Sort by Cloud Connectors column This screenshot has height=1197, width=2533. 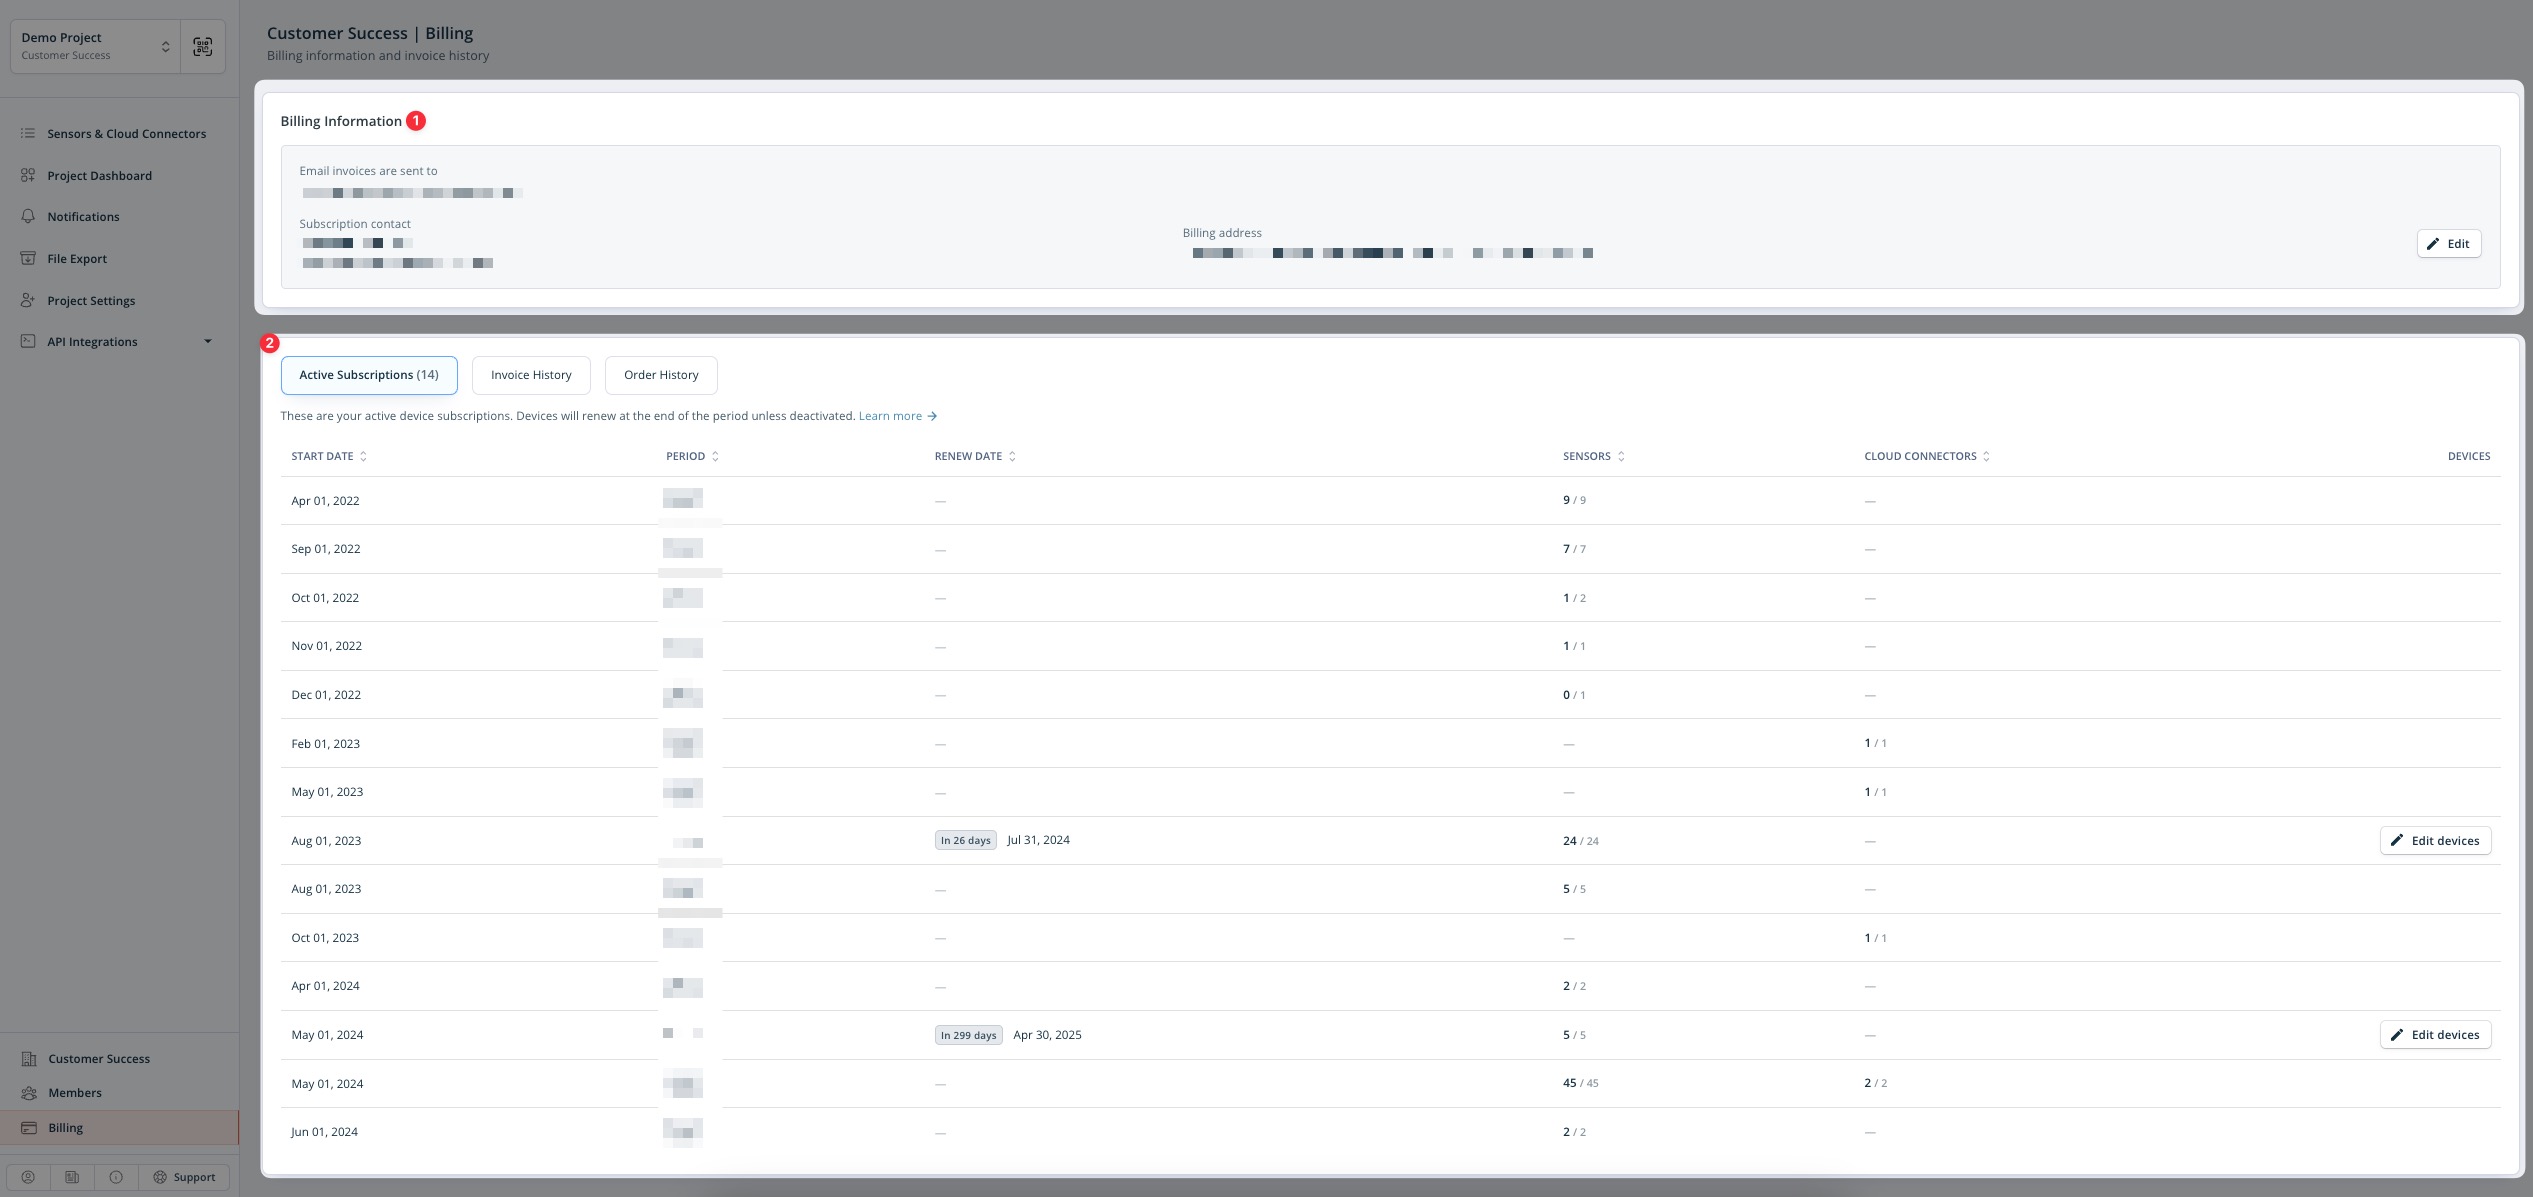(1927, 456)
